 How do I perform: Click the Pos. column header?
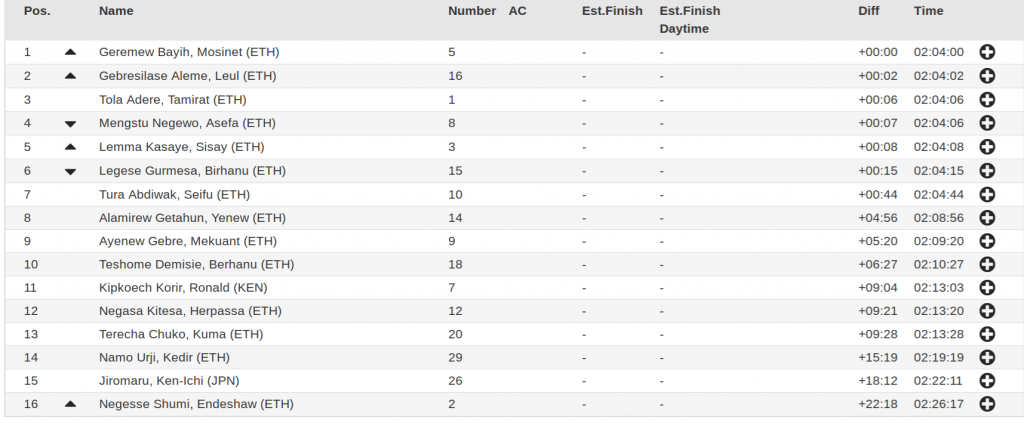click(x=37, y=11)
